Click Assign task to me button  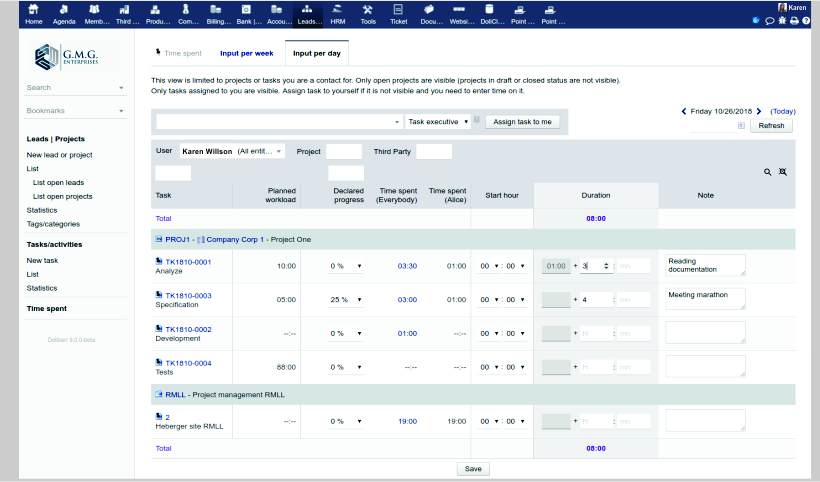pyautogui.click(x=522, y=122)
